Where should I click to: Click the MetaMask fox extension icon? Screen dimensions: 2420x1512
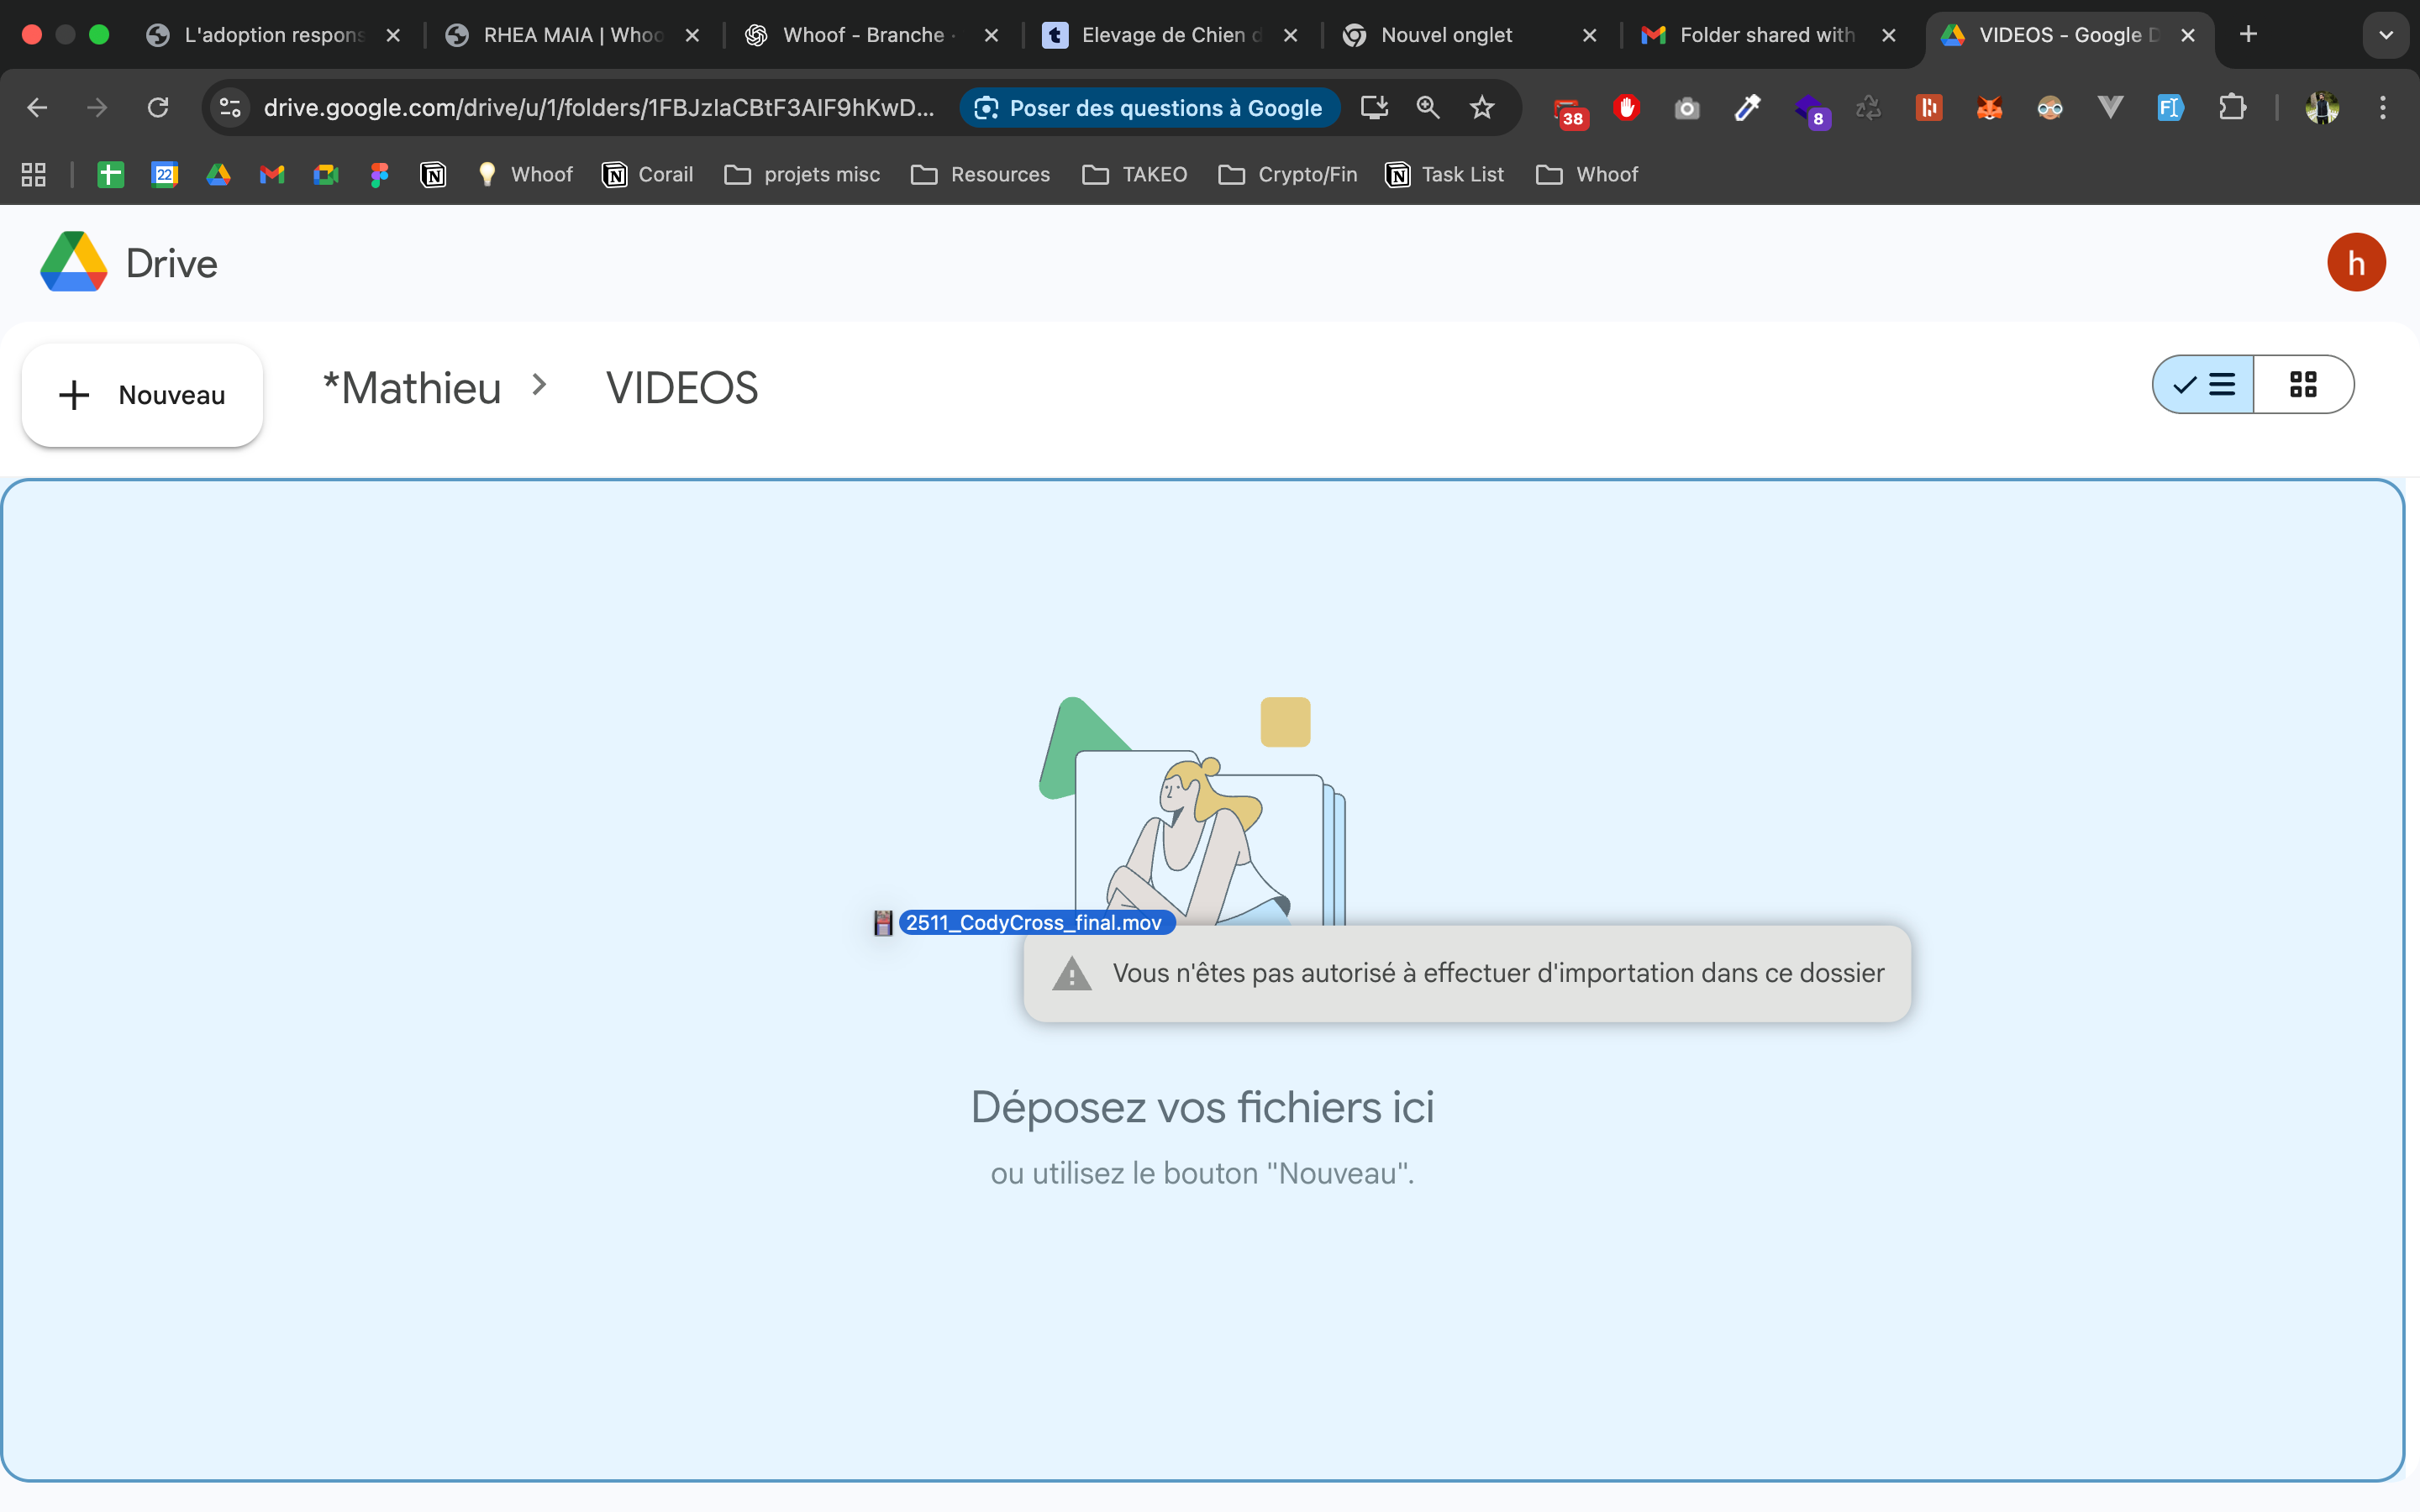(1989, 108)
